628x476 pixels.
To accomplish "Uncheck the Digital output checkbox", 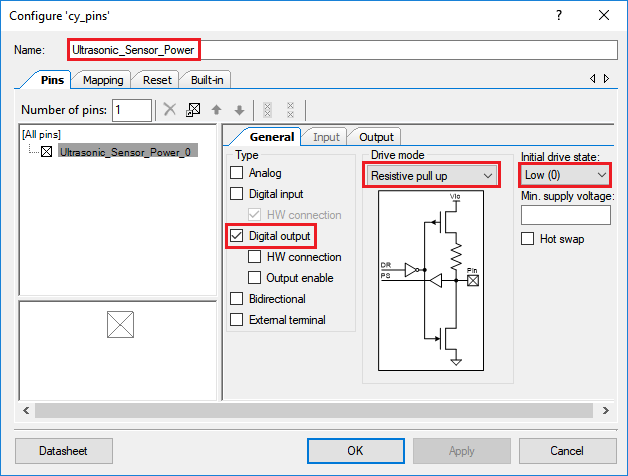I will (x=236, y=236).
